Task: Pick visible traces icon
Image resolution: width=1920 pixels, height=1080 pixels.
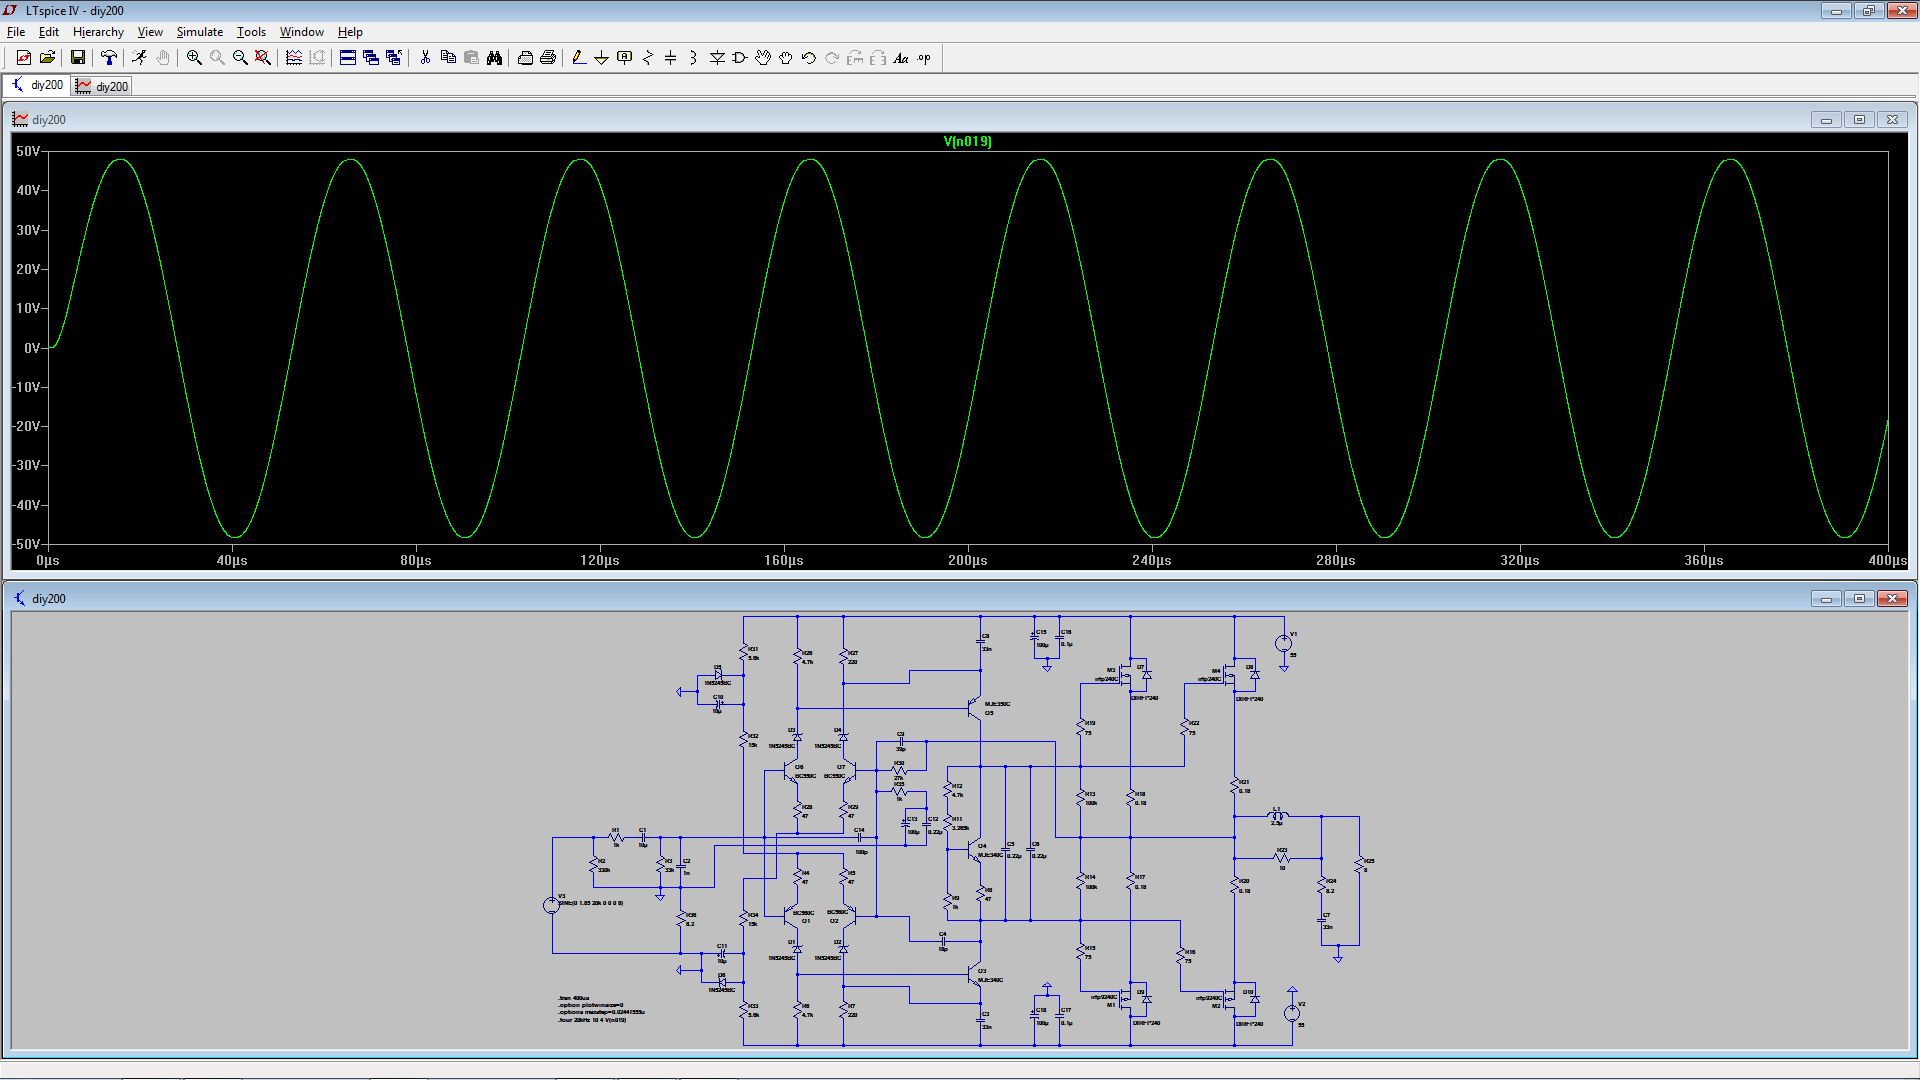Action: click(x=294, y=58)
